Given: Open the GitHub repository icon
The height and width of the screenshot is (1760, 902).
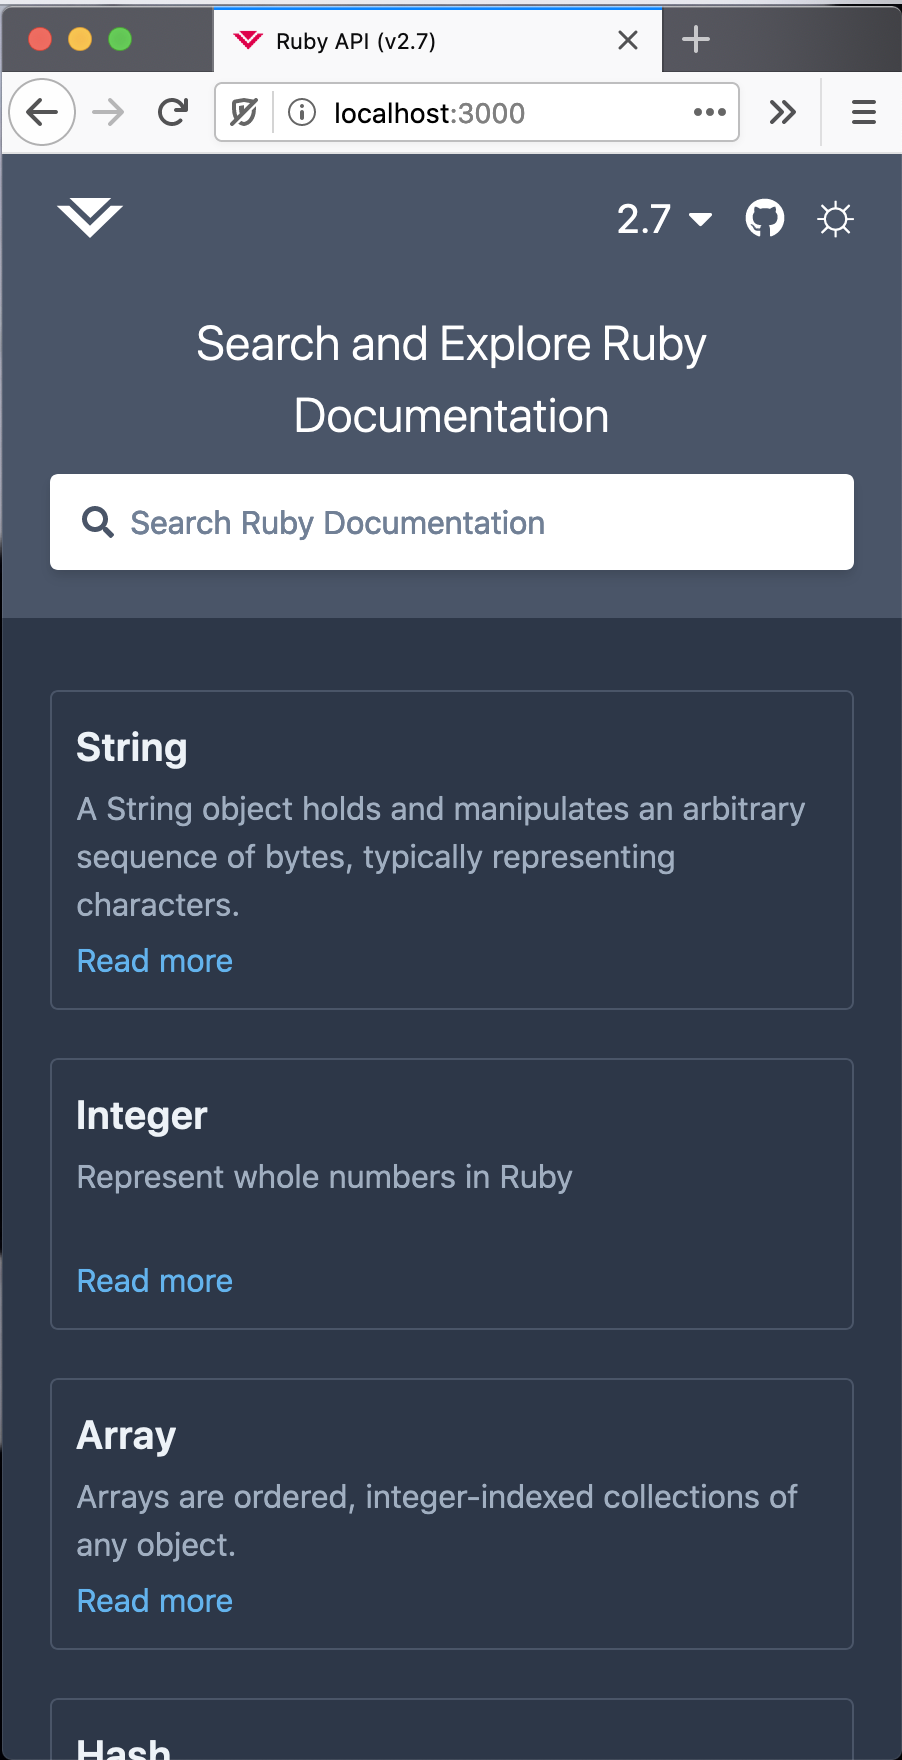Looking at the screenshot, I should click(765, 218).
